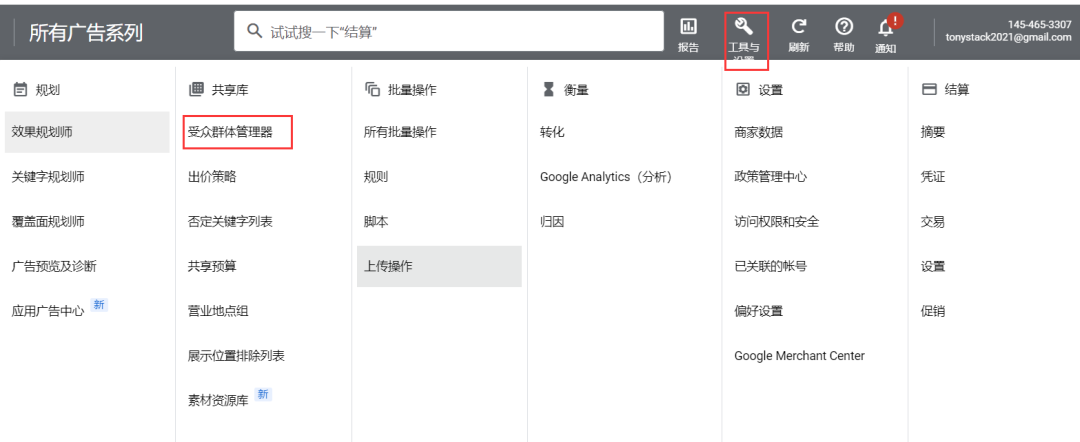
Task: Open 关键字规划师
Action: click(x=48, y=177)
